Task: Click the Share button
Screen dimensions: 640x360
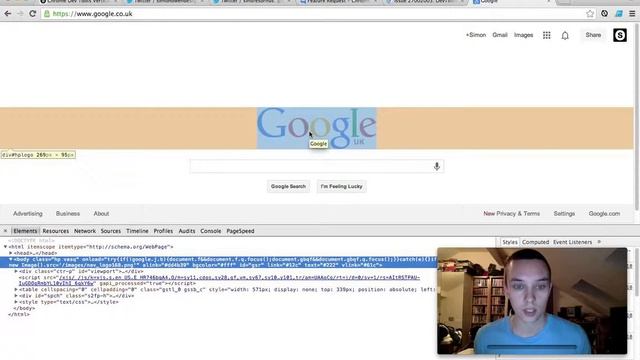Action: coord(593,35)
